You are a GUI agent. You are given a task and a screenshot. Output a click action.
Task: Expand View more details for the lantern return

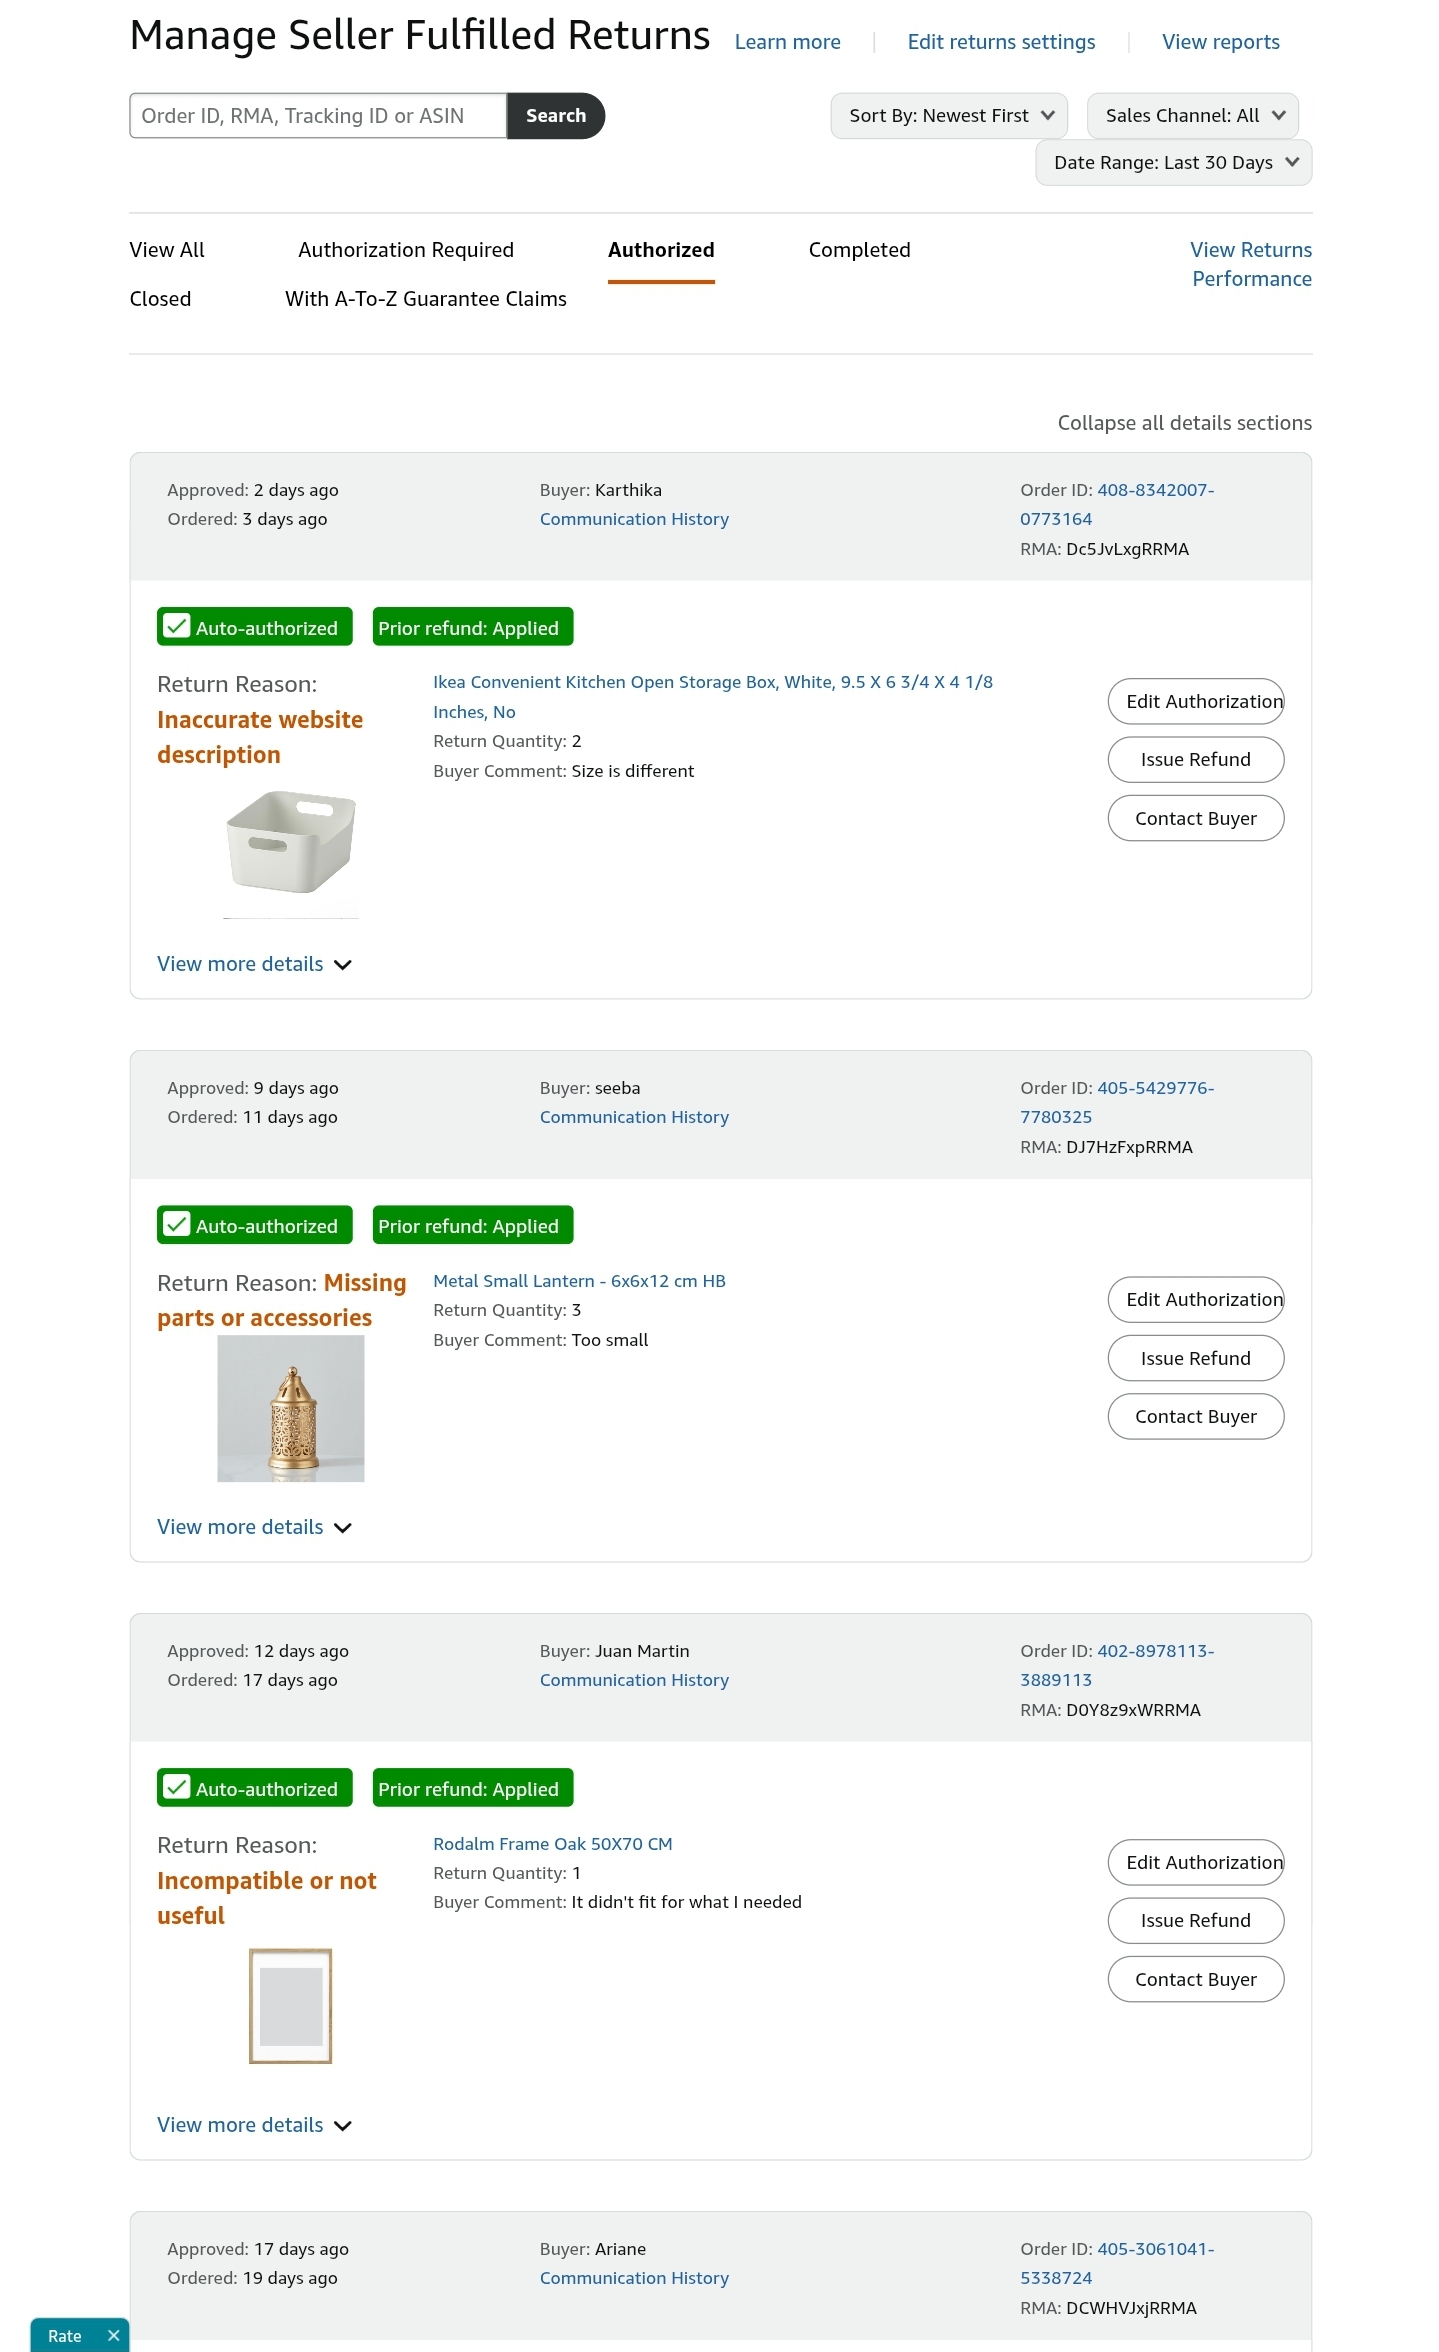click(255, 1527)
